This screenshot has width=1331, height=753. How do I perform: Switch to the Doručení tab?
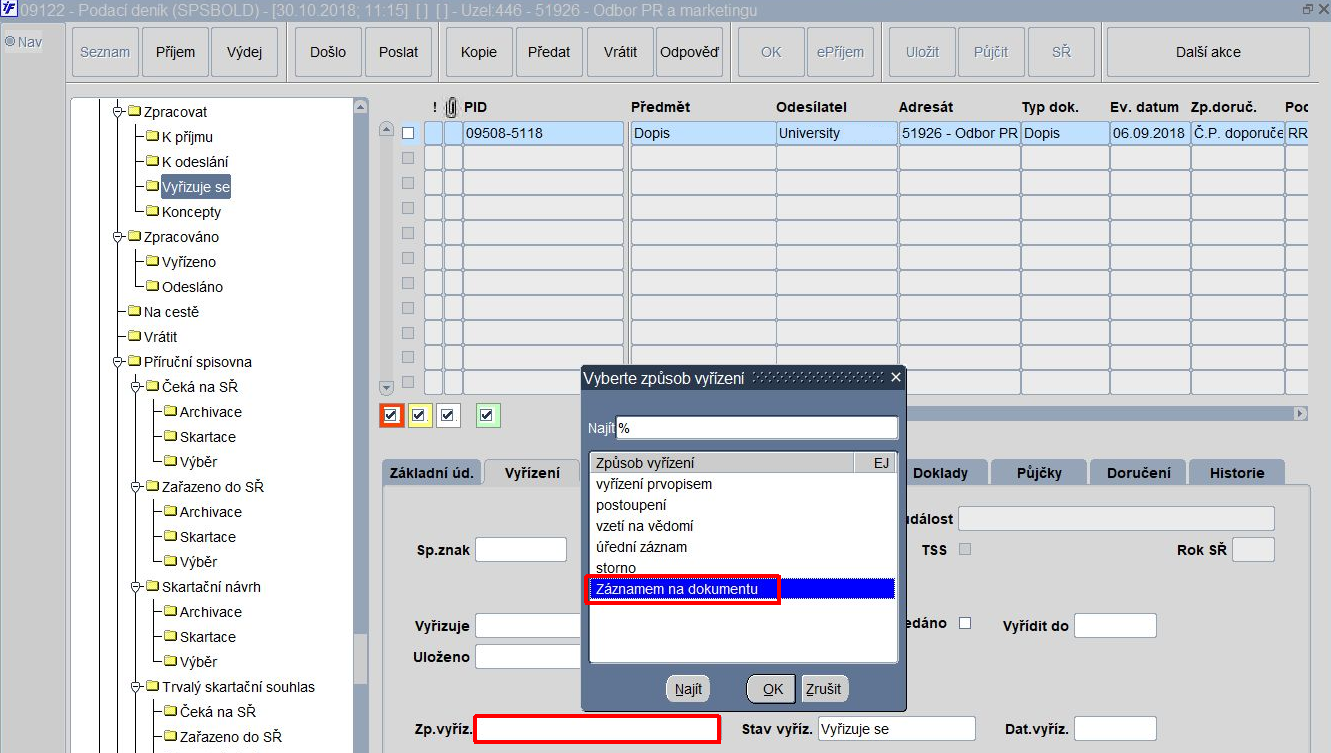tap(1138, 473)
